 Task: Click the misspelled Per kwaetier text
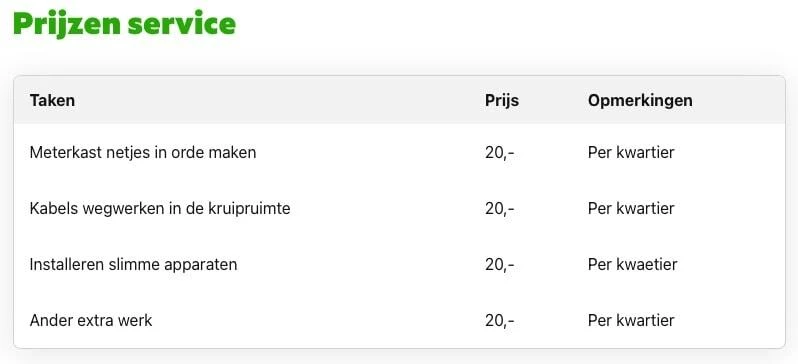633,264
